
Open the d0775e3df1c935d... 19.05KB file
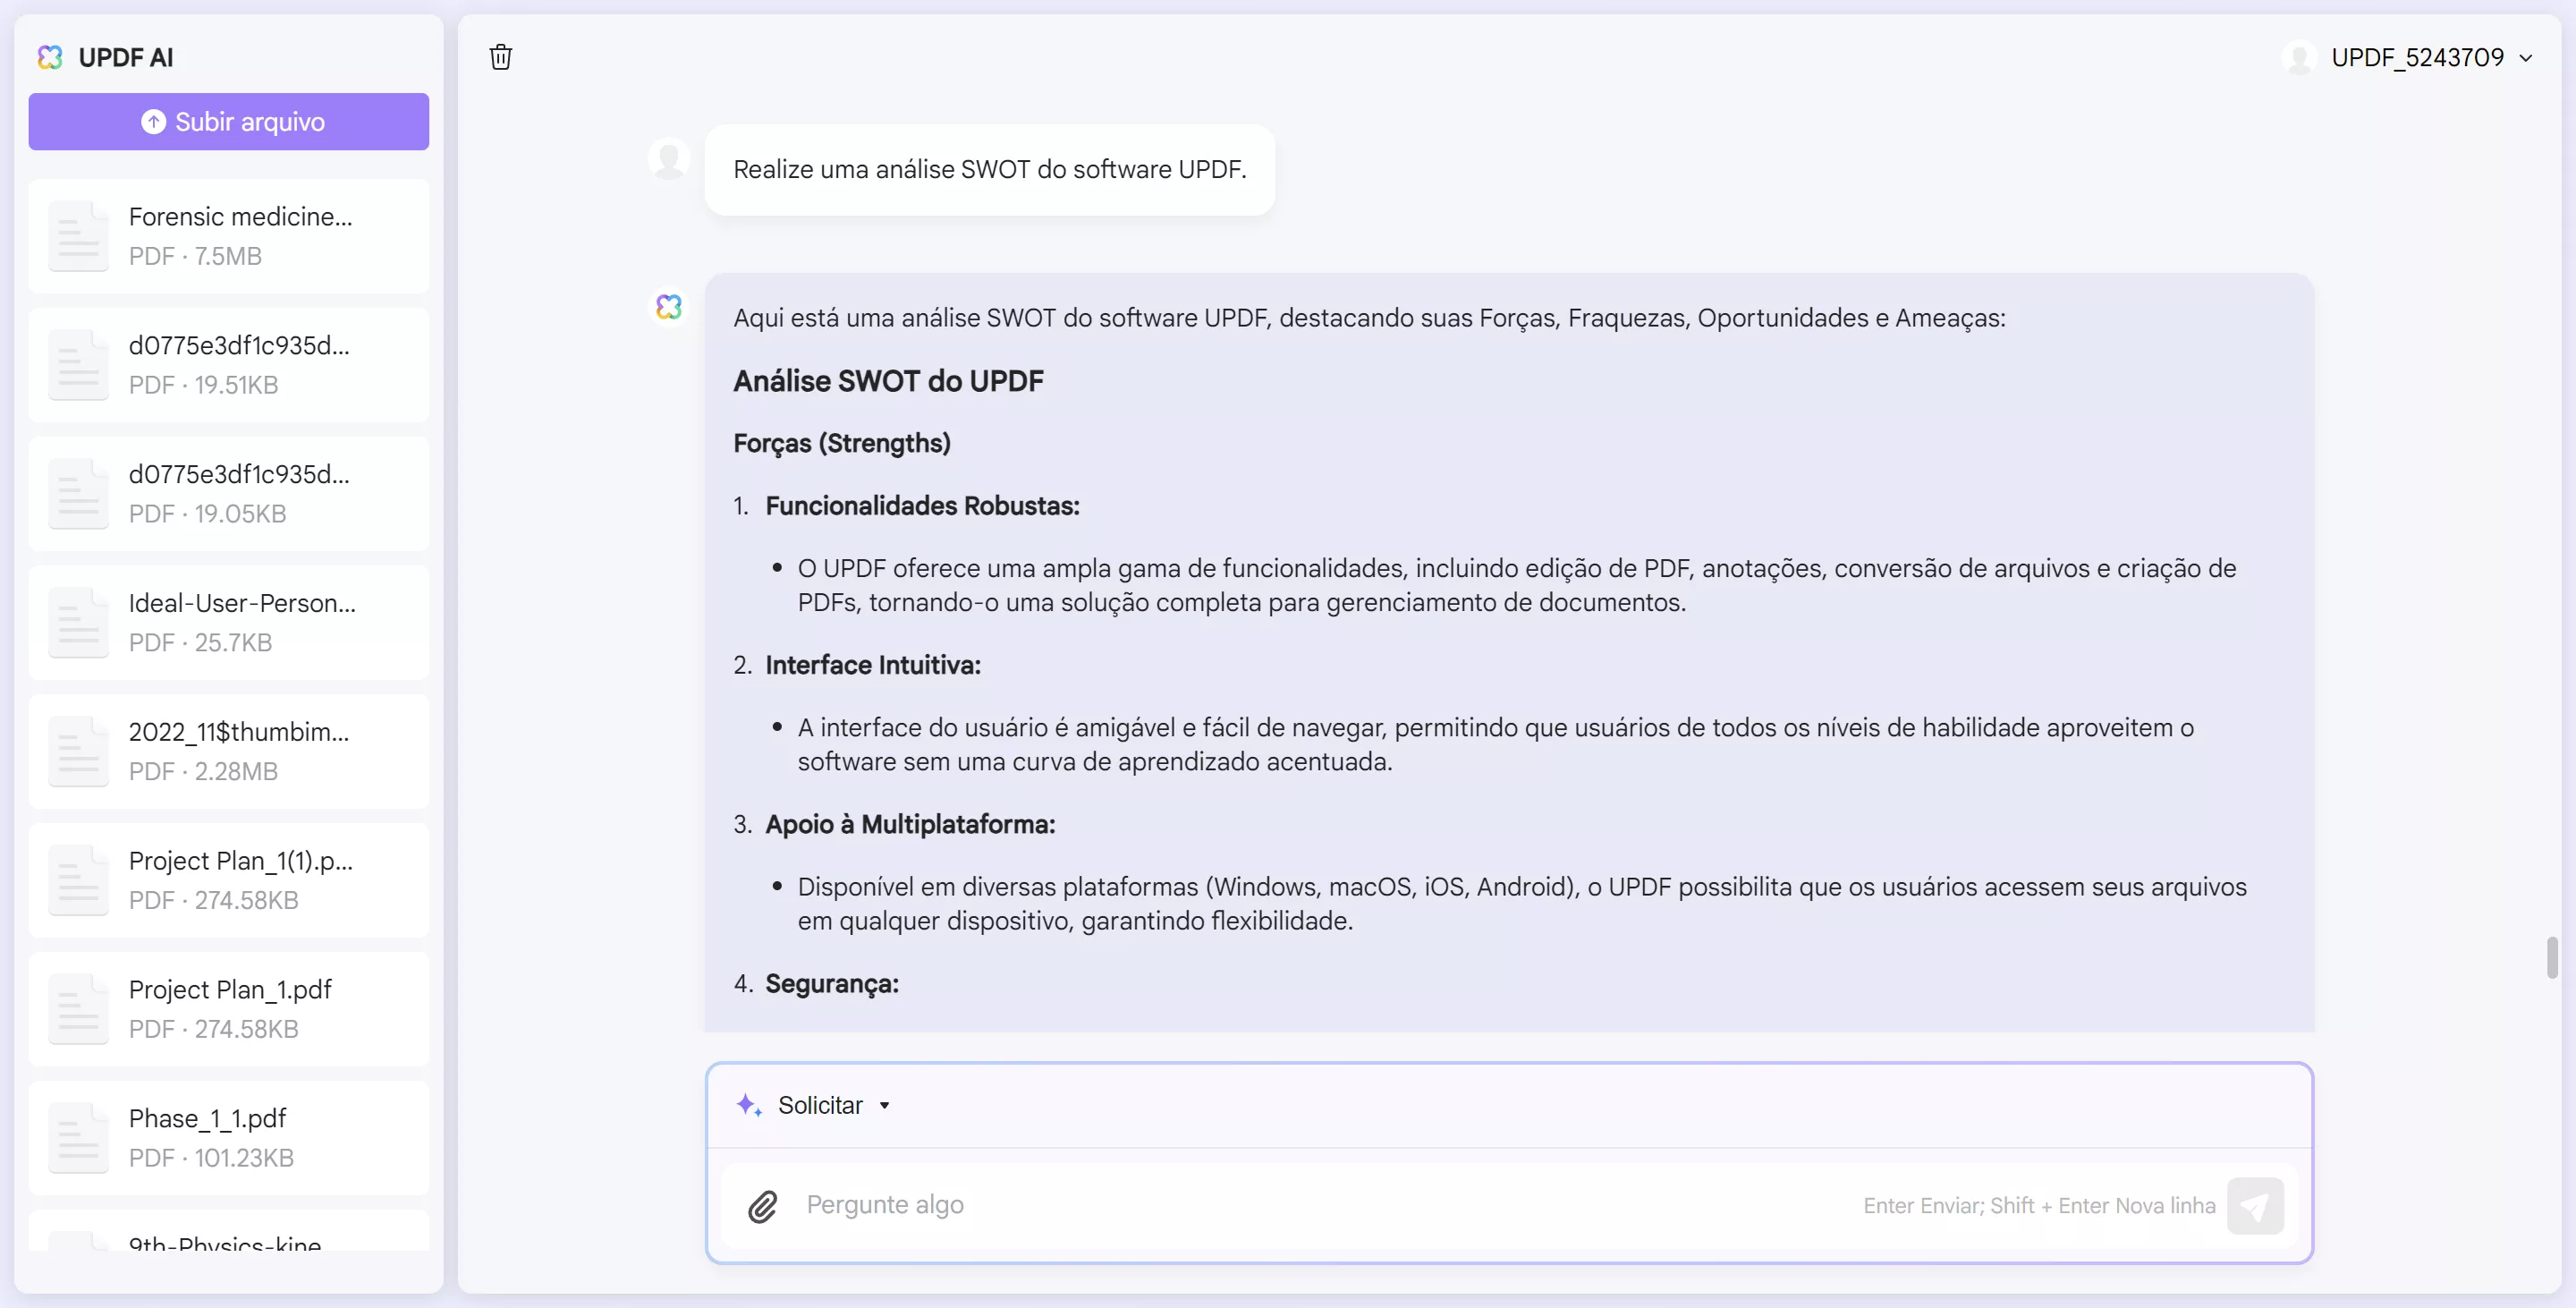(x=229, y=494)
